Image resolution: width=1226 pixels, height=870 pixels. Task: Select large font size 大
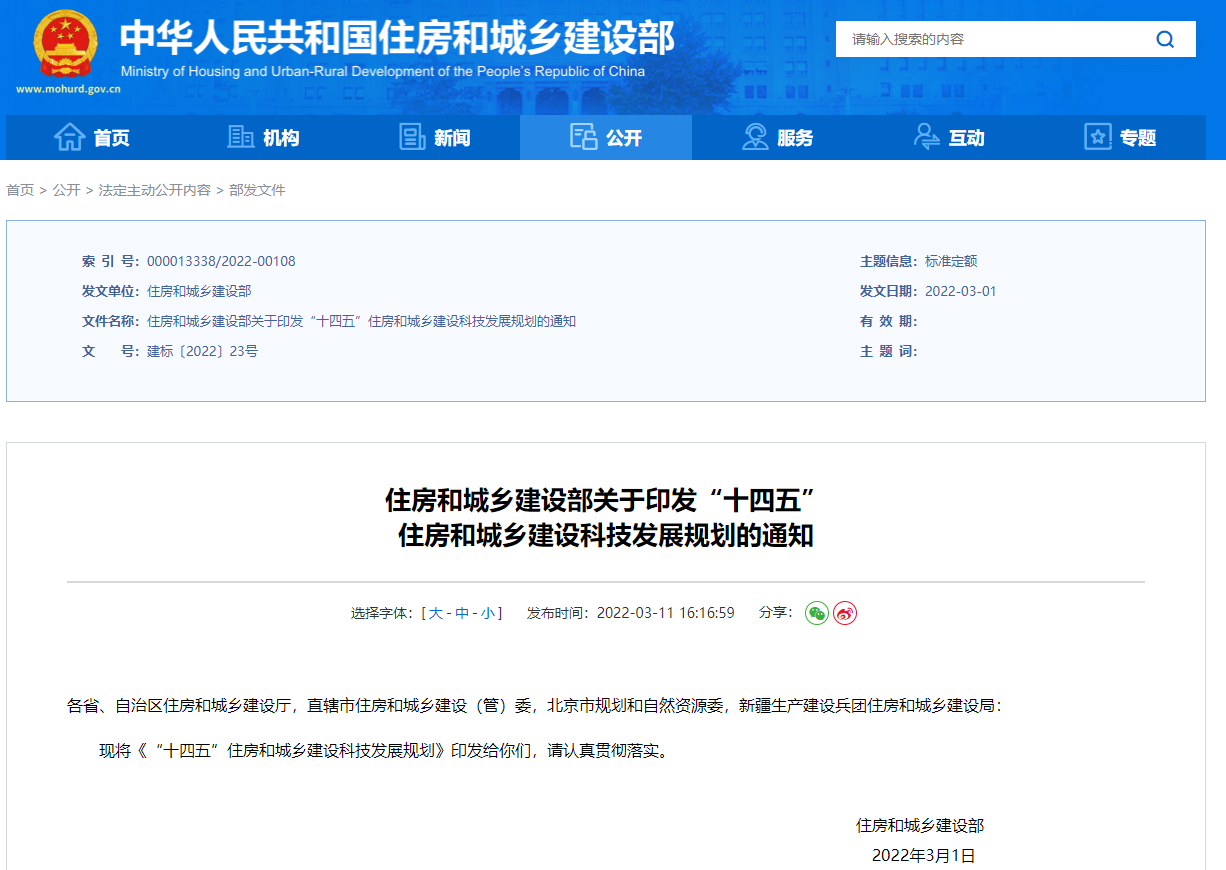436,613
